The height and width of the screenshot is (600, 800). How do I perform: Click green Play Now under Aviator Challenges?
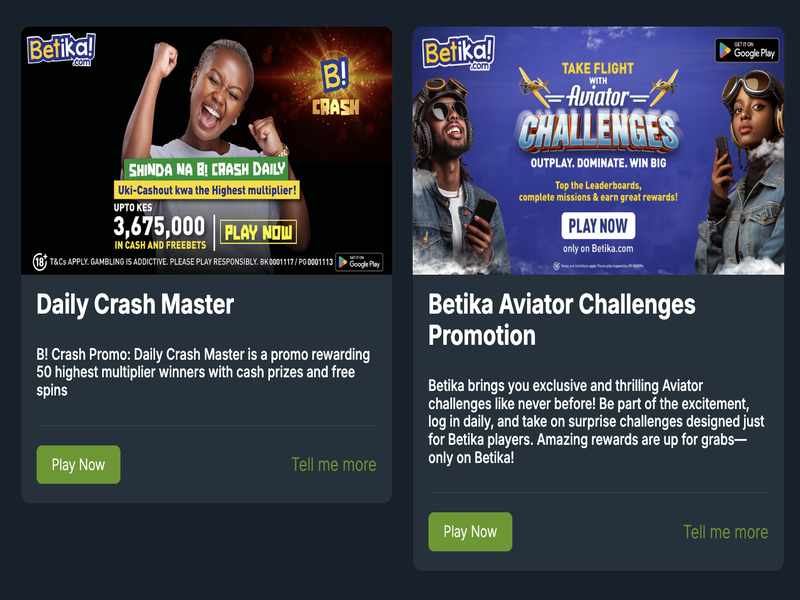click(x=470, y=532)
